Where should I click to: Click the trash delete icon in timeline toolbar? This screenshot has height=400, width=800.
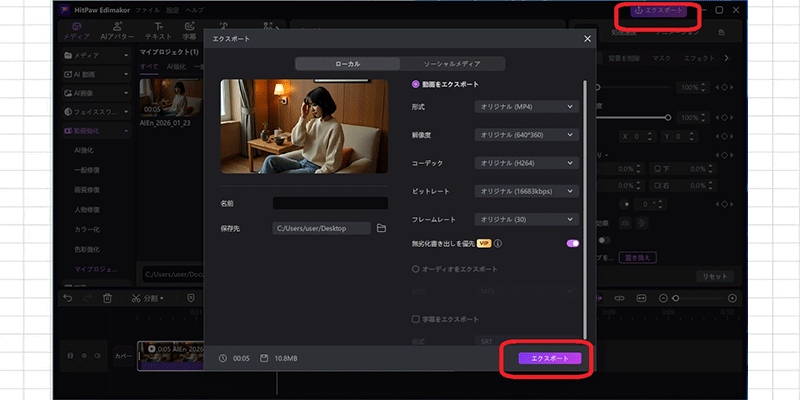tap(107, 298)
